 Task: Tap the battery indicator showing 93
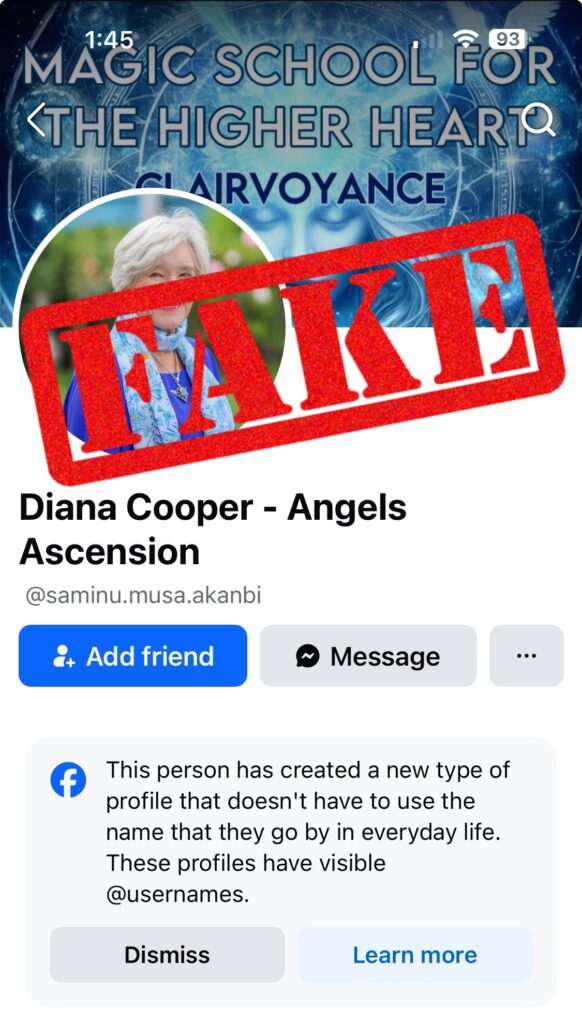click(508, 40)
